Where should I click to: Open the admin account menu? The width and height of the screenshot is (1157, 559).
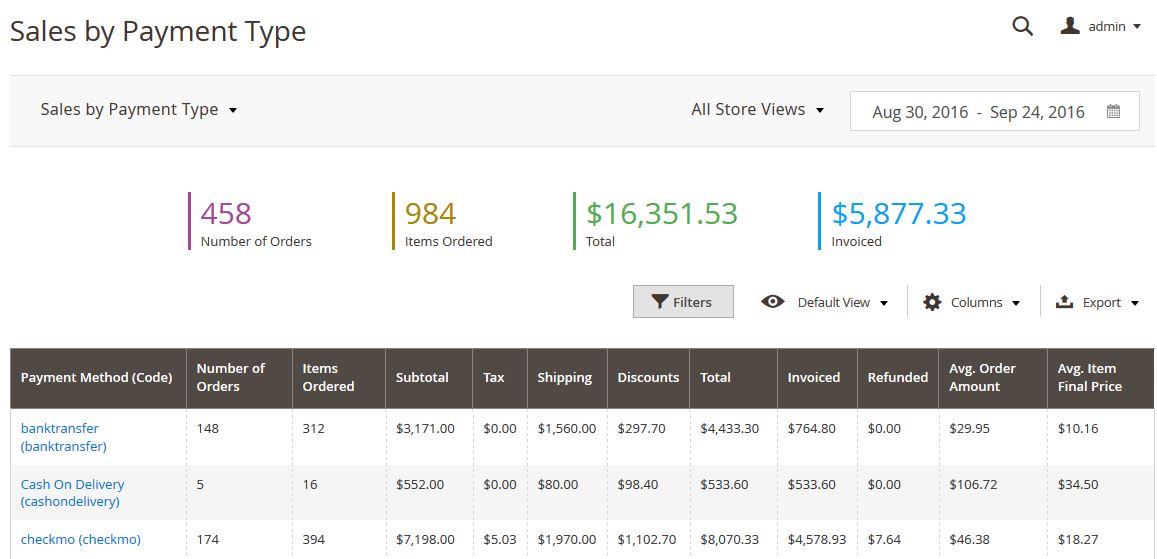(x=1107, y=27)
